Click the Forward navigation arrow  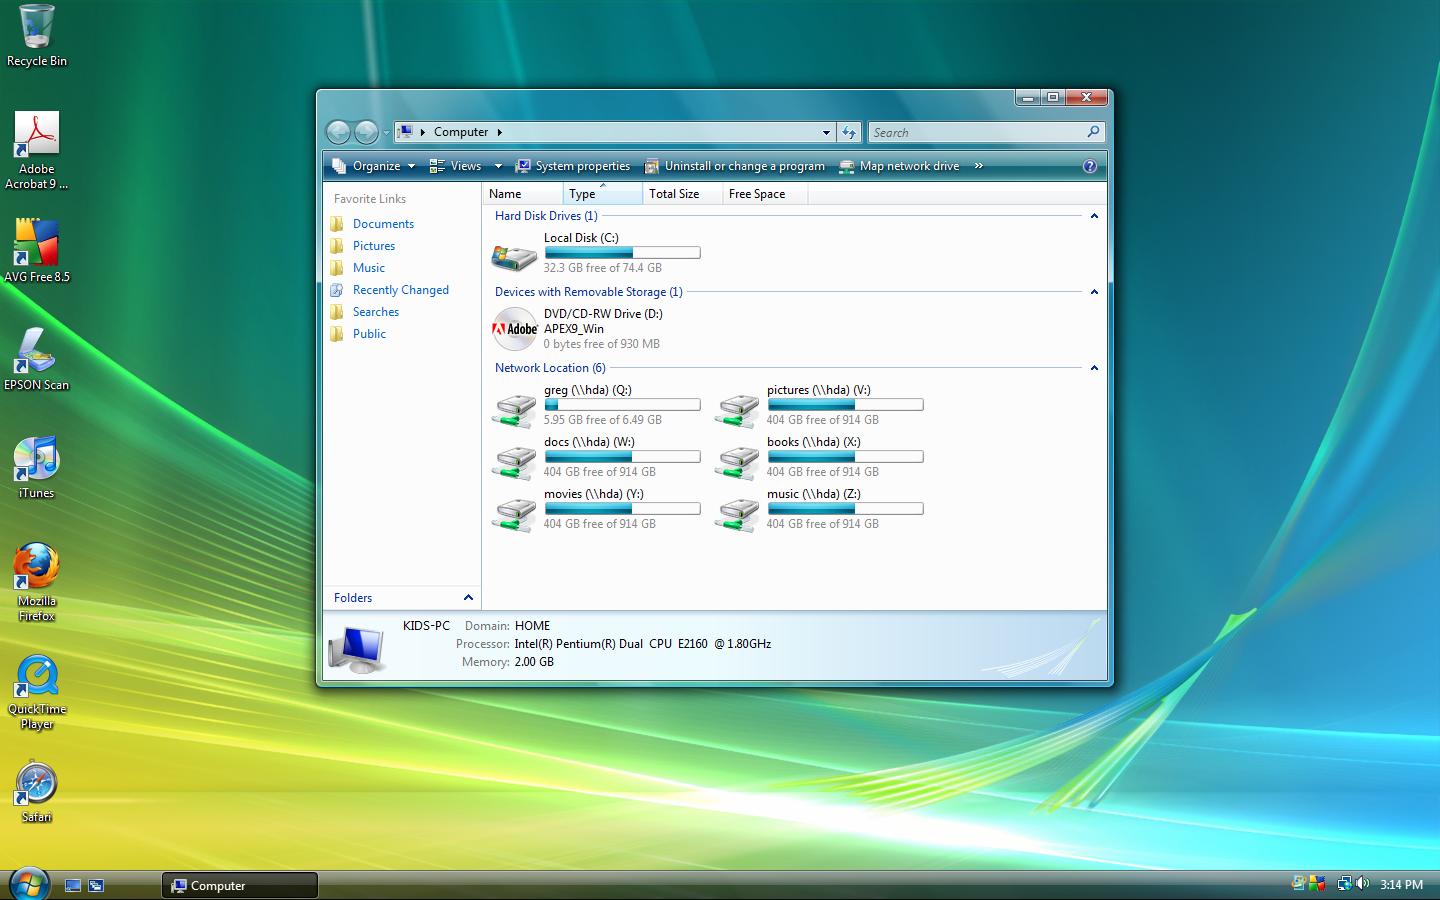[367, 132]
